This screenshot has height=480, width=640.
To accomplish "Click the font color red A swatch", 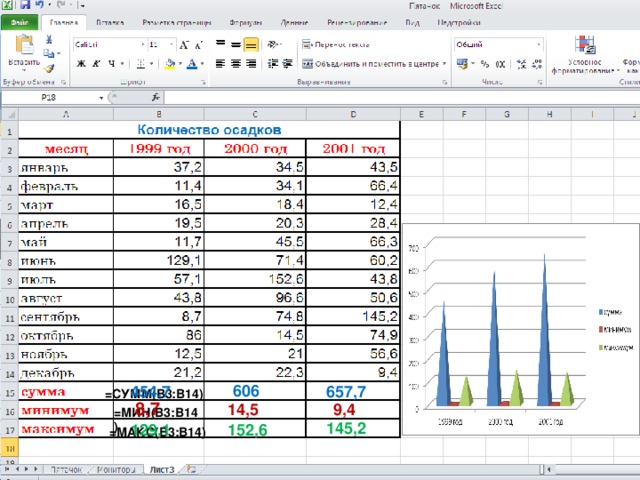I will click(x=191, y=64).
